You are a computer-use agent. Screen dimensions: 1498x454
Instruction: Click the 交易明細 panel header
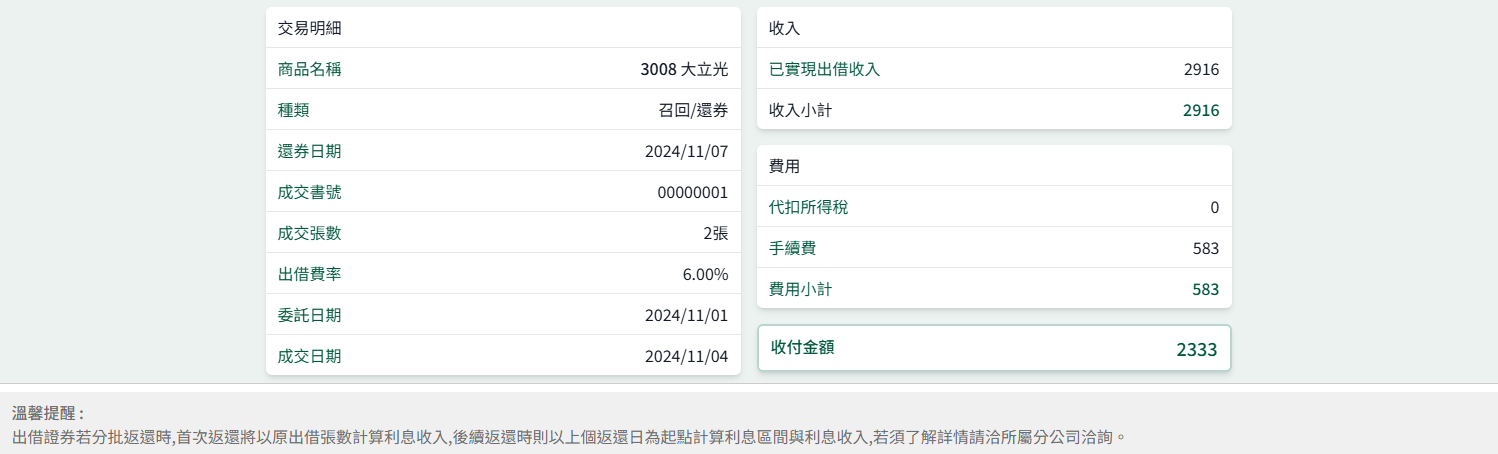309,28
